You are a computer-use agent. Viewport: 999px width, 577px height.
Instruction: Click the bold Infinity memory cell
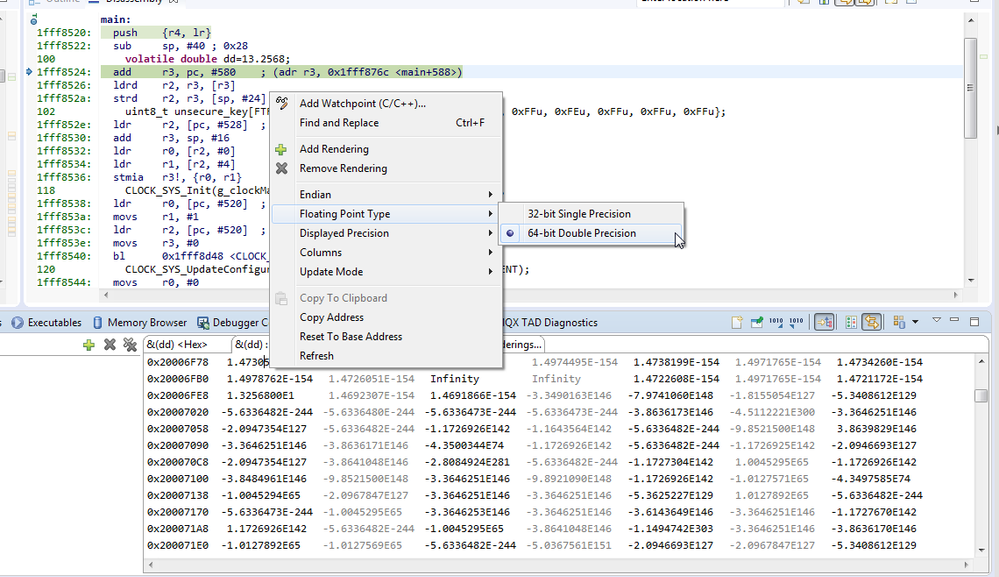[x=454, y=378]
